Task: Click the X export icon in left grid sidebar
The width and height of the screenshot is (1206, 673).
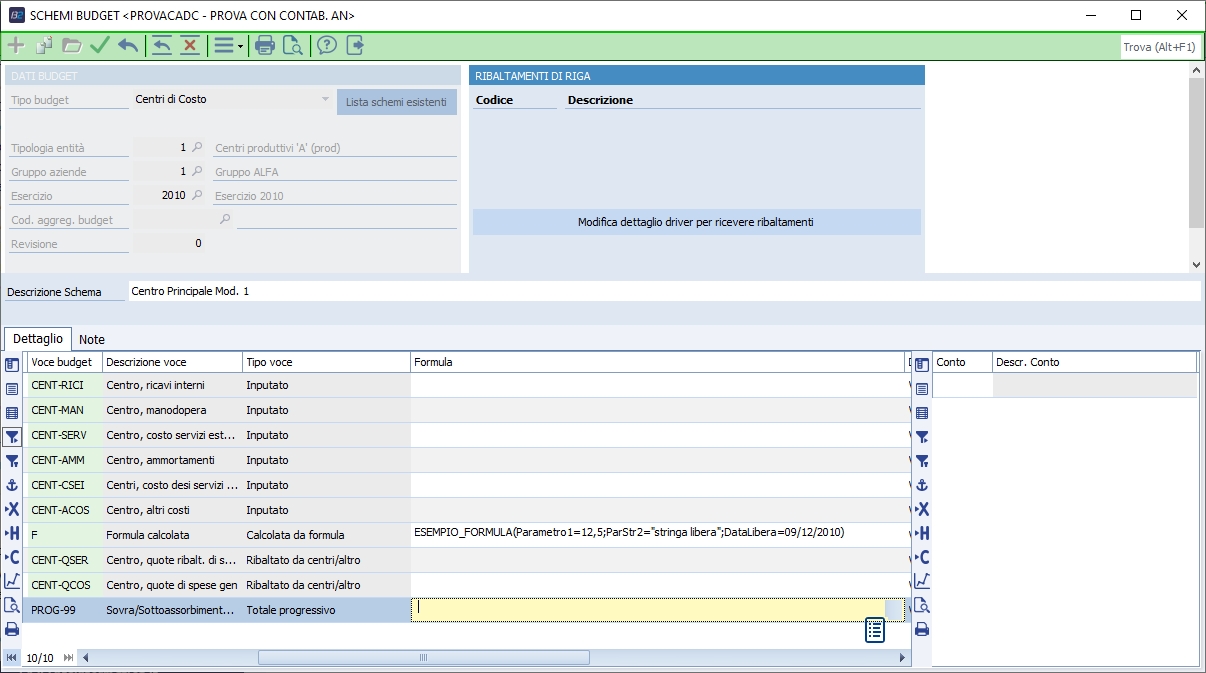Action: pos(12,509)
